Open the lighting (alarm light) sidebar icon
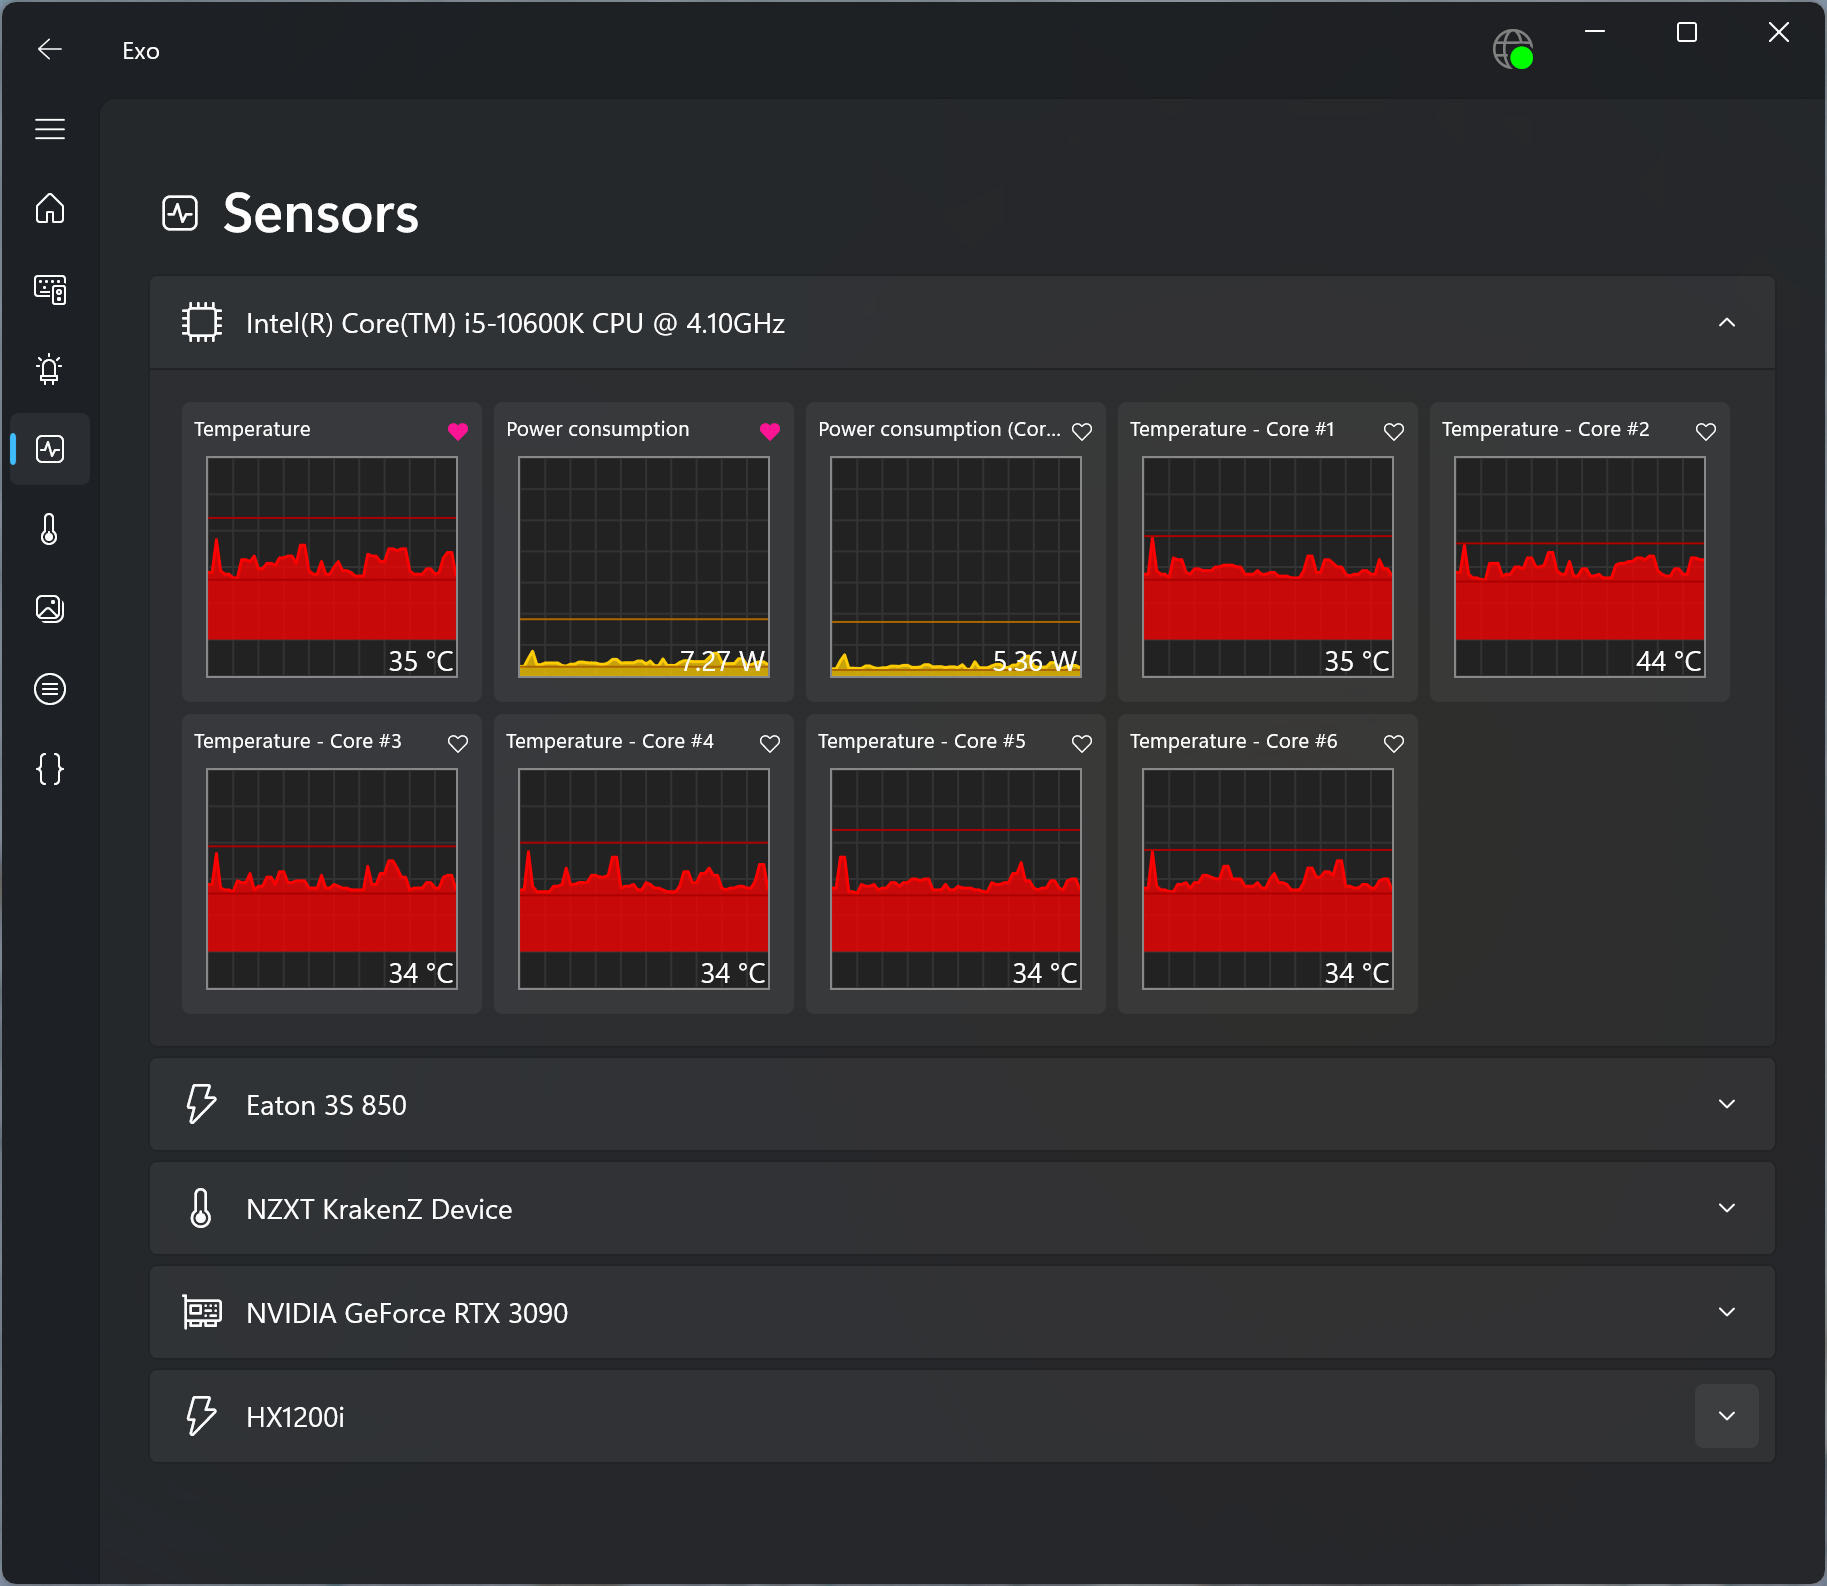Screen dimensions: 1827x1586 50,369
